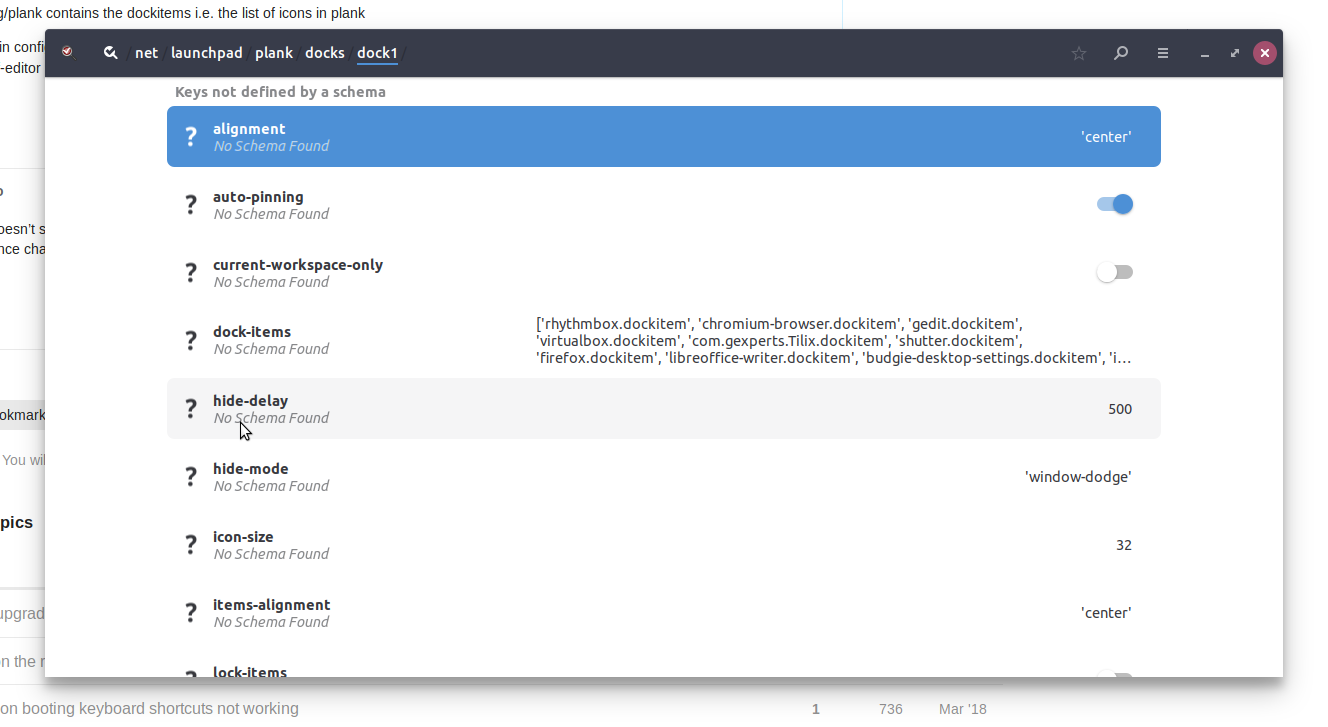1328x727 pixels.
Task: Navigate to the docks folder in breadcrumbs
Action: (x=324, y=53)
